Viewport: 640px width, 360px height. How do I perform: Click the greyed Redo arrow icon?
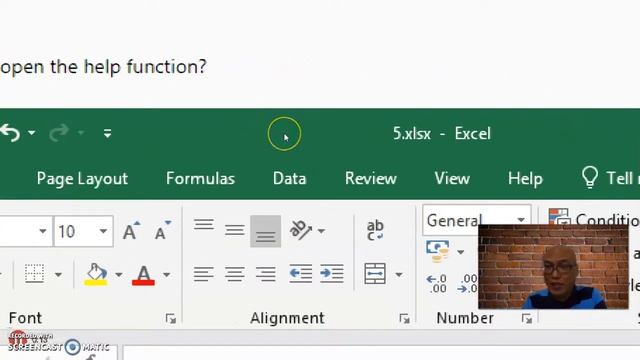[x=59, y=133]
